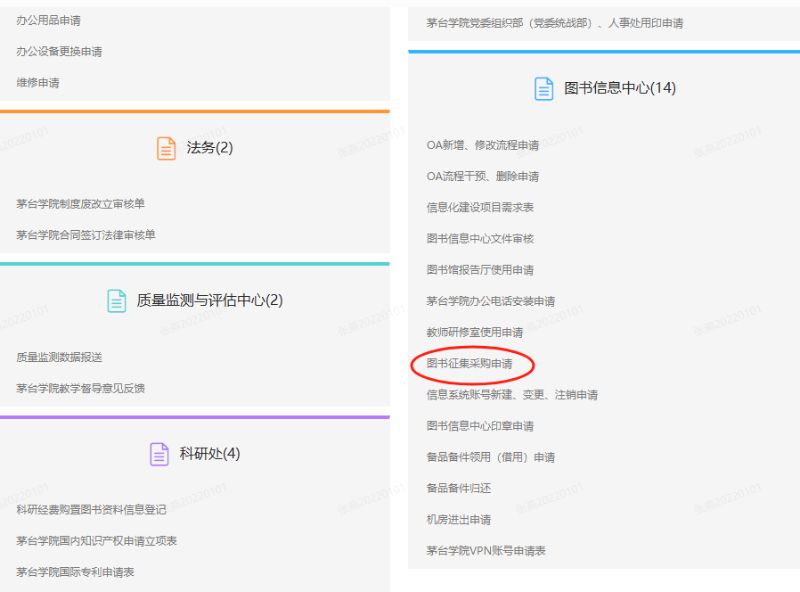This screenshot has width=800, height=592.
Task: Open 图书馆报告厅使用申请
Action: 480,270
